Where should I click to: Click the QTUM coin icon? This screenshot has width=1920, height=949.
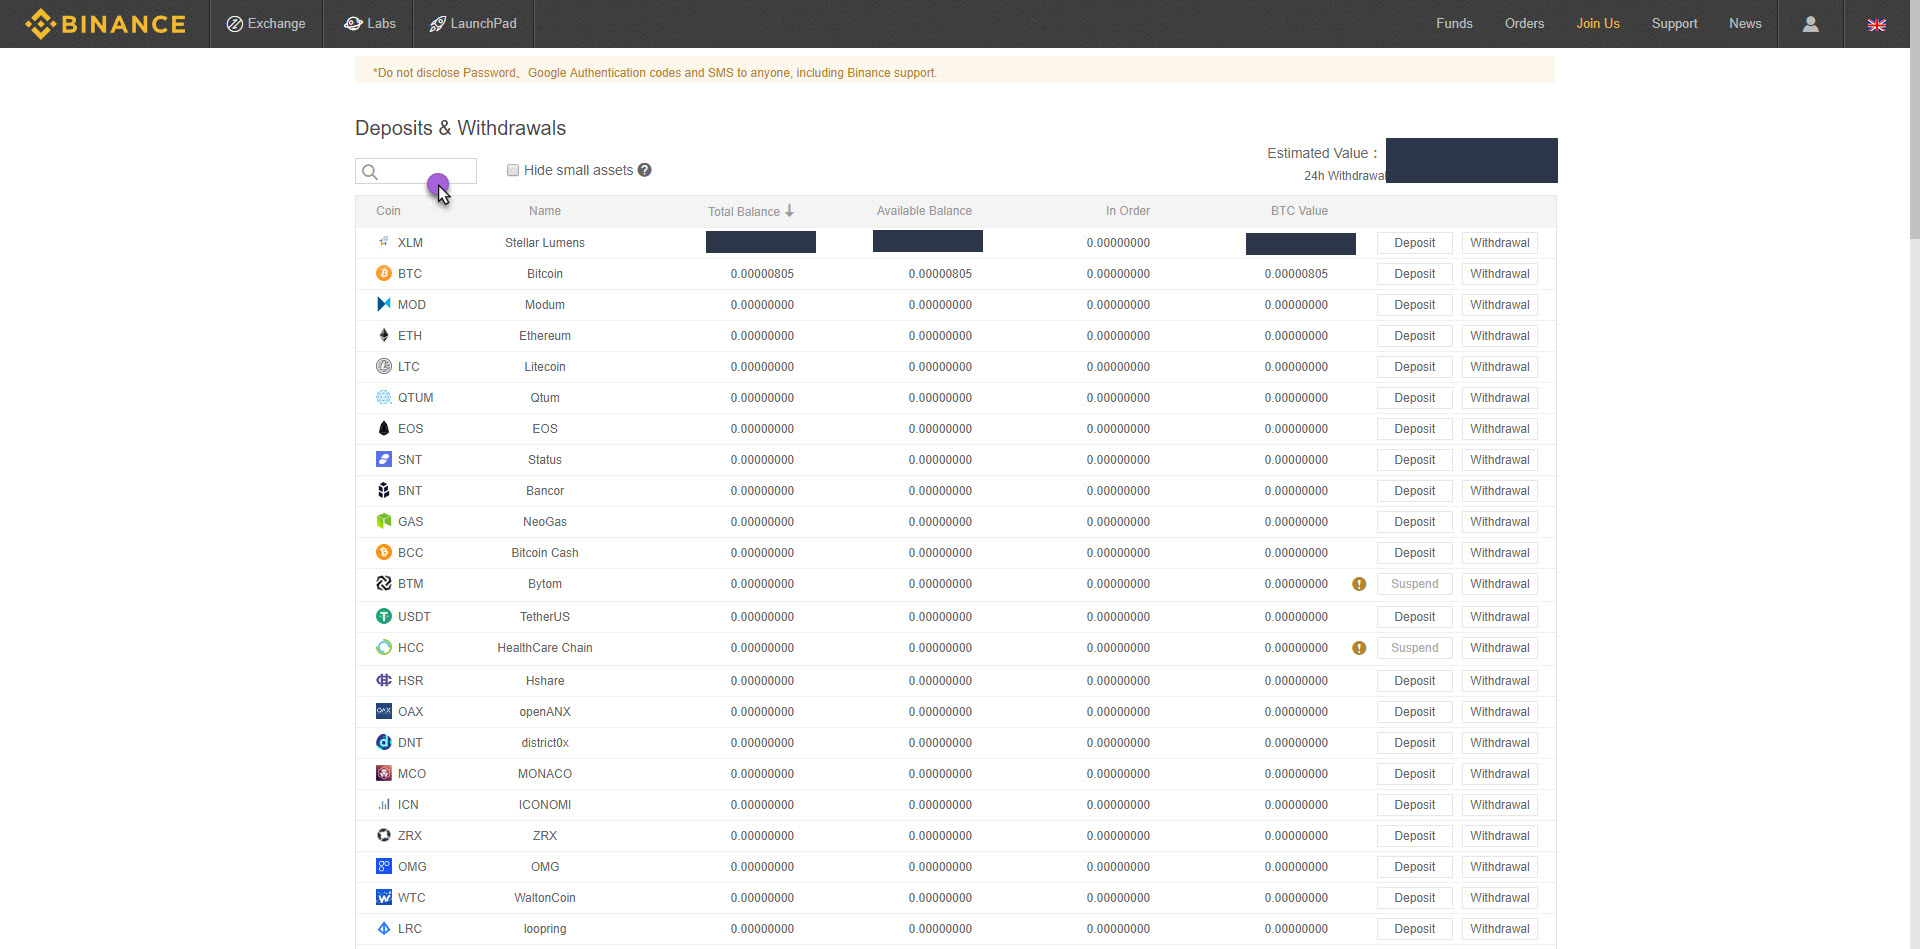click(x=384, y=397)
